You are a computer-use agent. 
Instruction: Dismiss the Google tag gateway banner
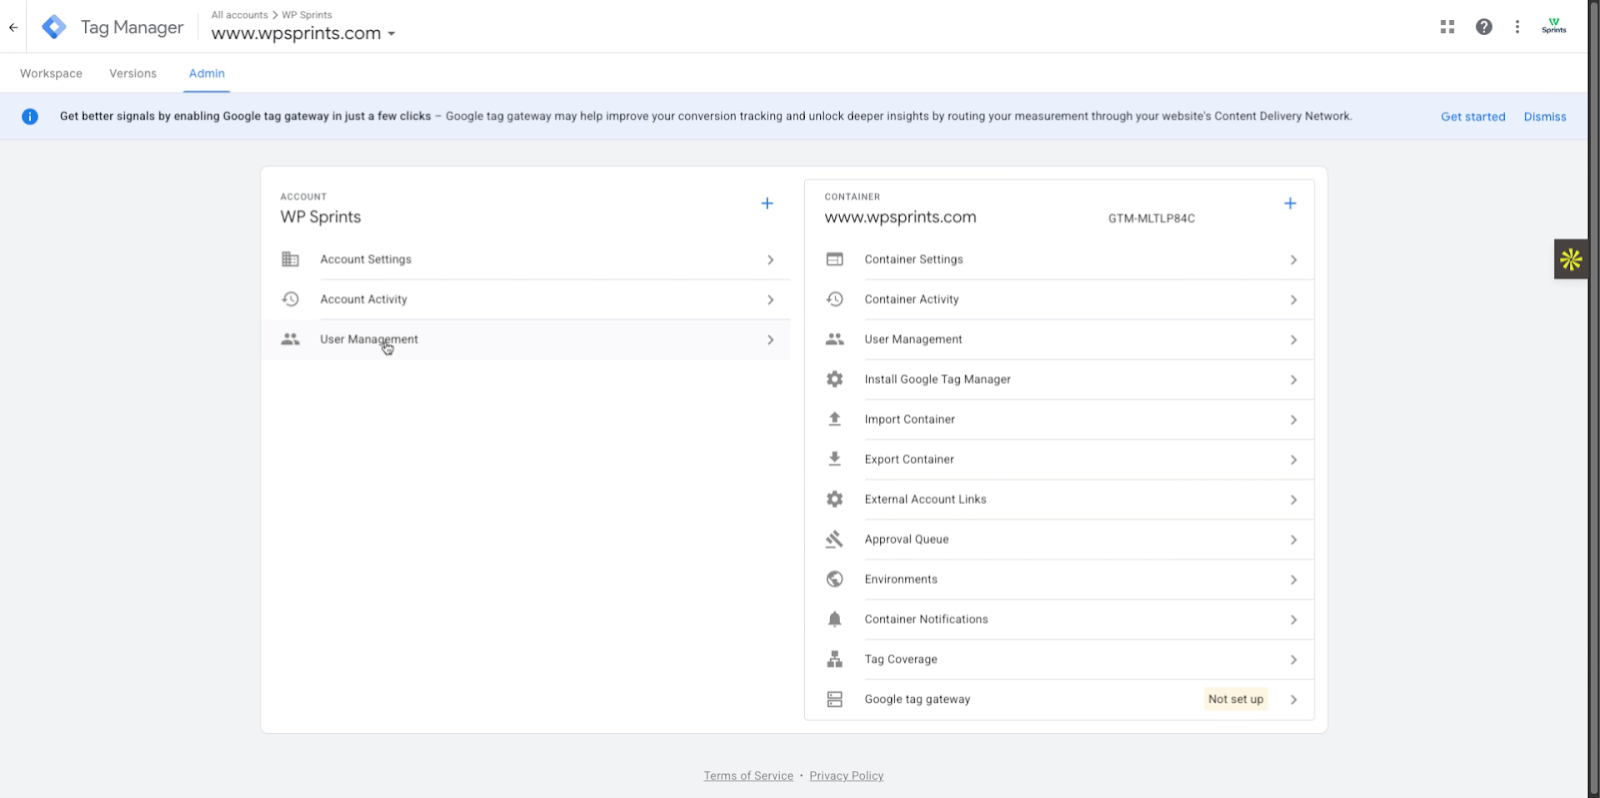point(1544,117)
